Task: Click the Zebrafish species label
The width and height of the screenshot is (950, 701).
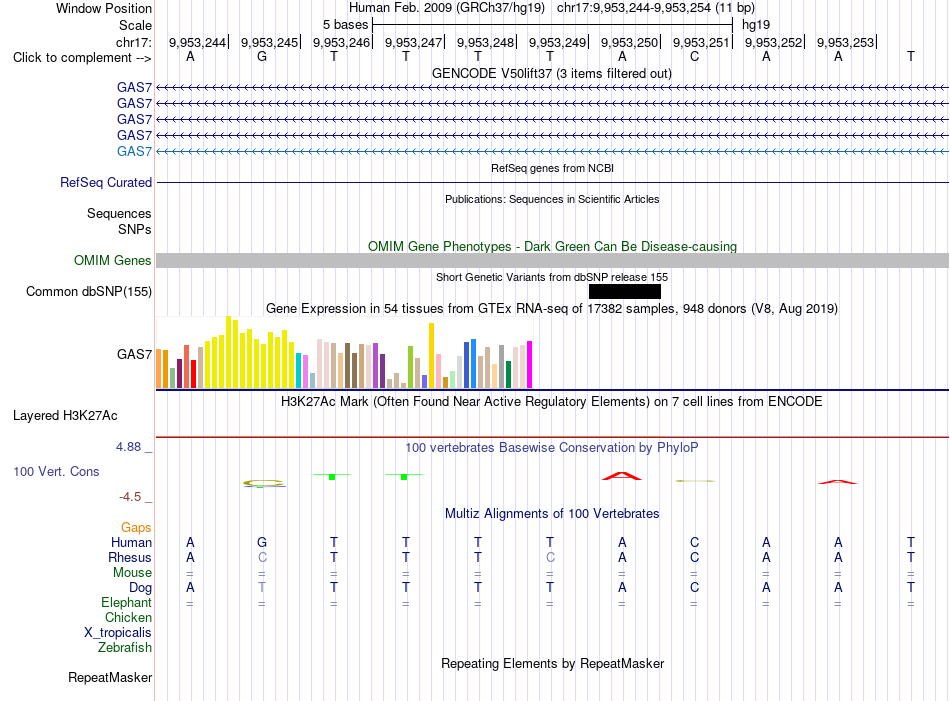Action: click(125, 647)
